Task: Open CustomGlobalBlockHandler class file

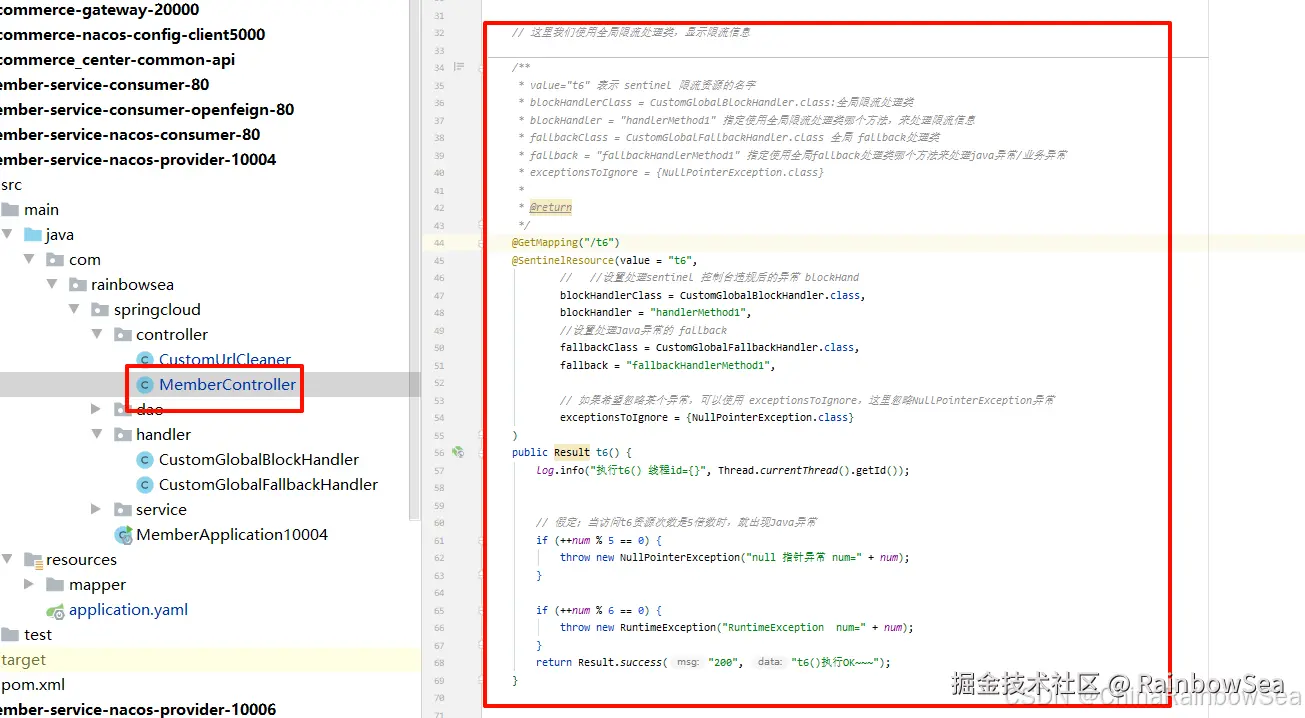Action: pyautogui.click(x=259, y=460)
